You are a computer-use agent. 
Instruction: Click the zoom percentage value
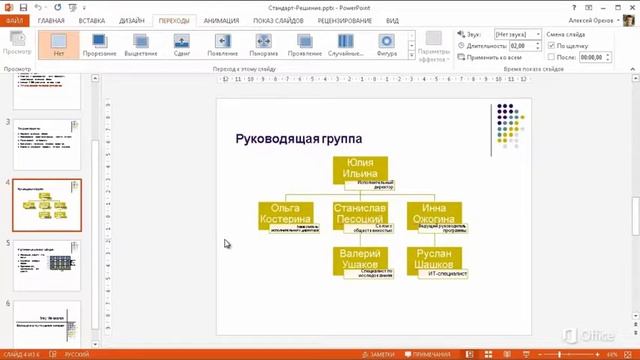click(x=612, y=355)
